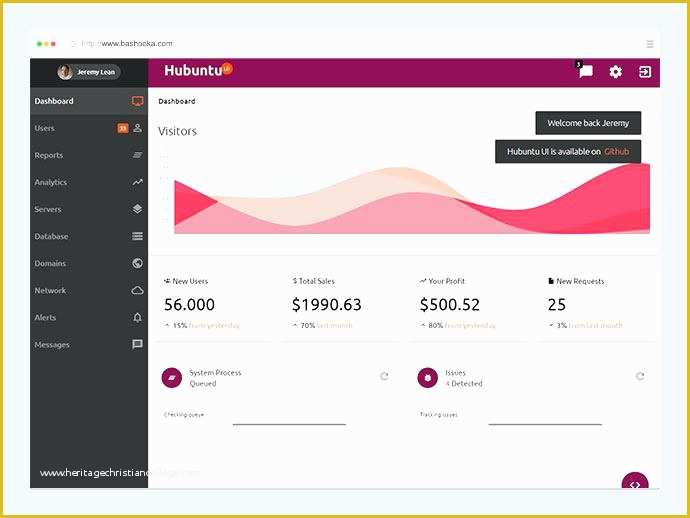Open settings gear in the header
This screenshot has height=518, width=690.
[x=615, y=71]
